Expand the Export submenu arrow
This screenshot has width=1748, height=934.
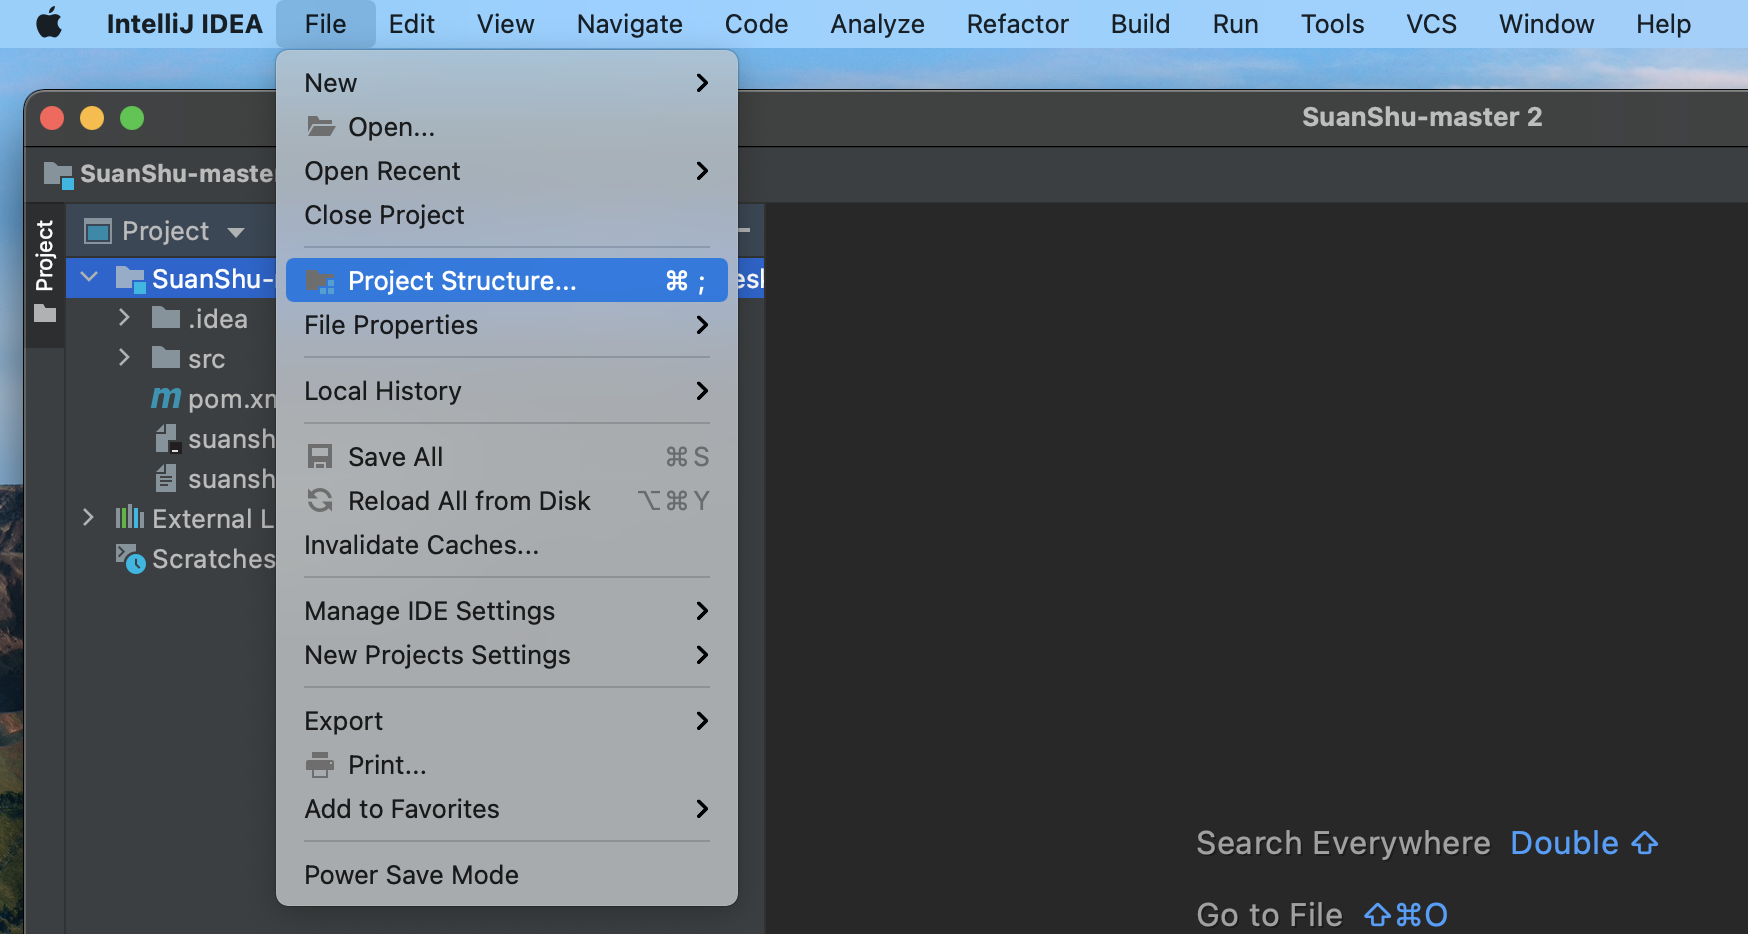702,721
